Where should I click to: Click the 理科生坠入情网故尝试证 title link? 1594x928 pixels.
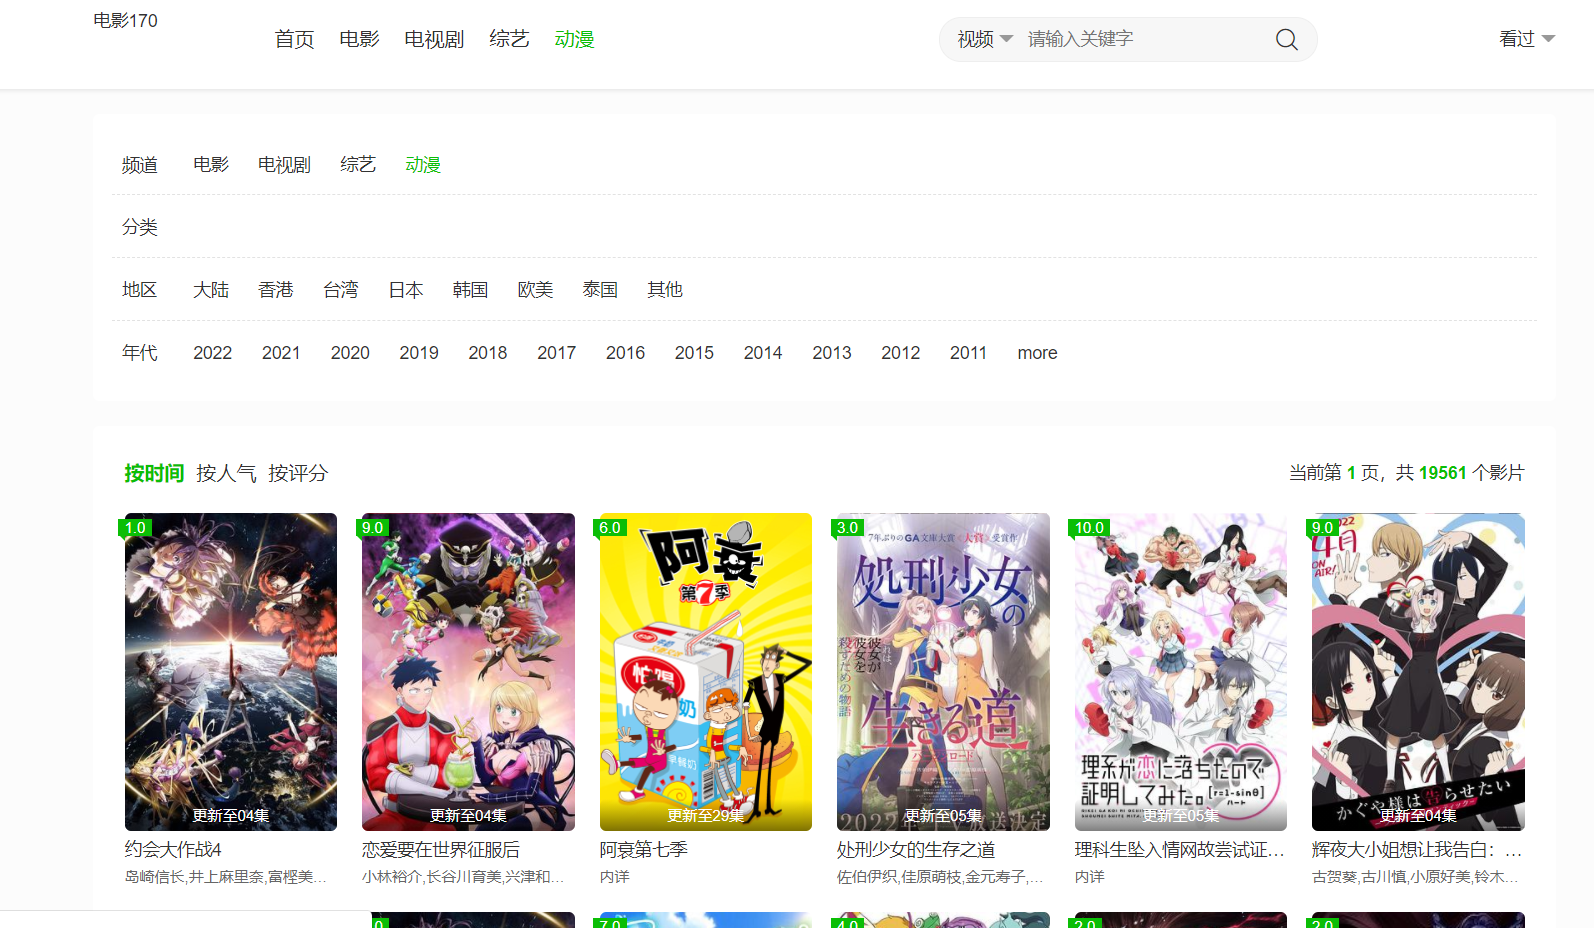pyautogui.click(x=1180, y=850)
